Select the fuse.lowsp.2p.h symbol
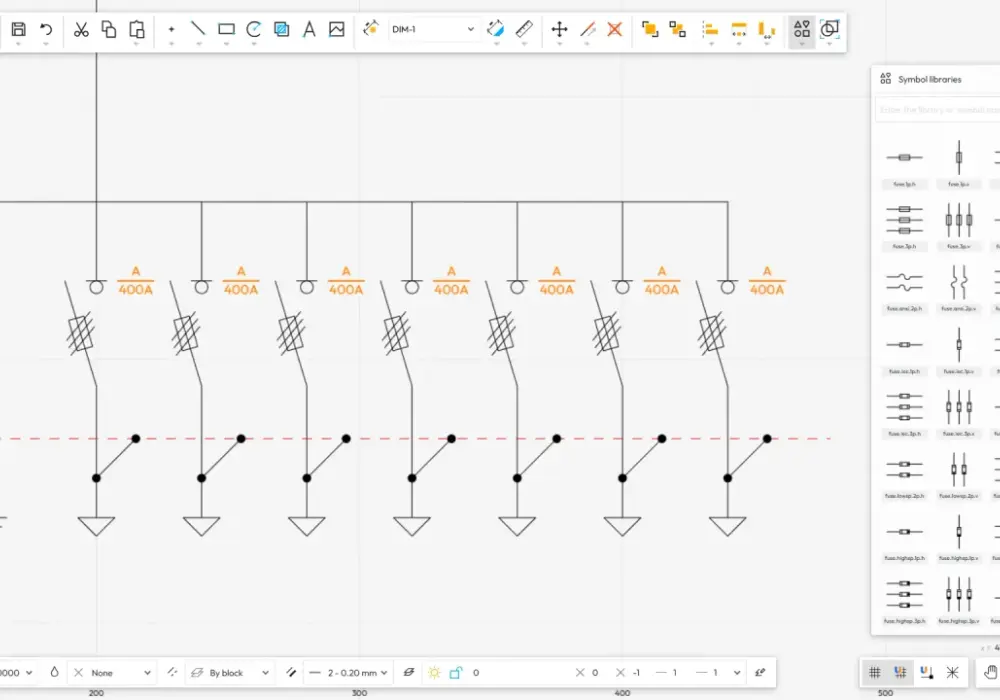Image resolution: width=1000 pixels, height=700 pixels. pyautogui.click(x=904, y=478)
